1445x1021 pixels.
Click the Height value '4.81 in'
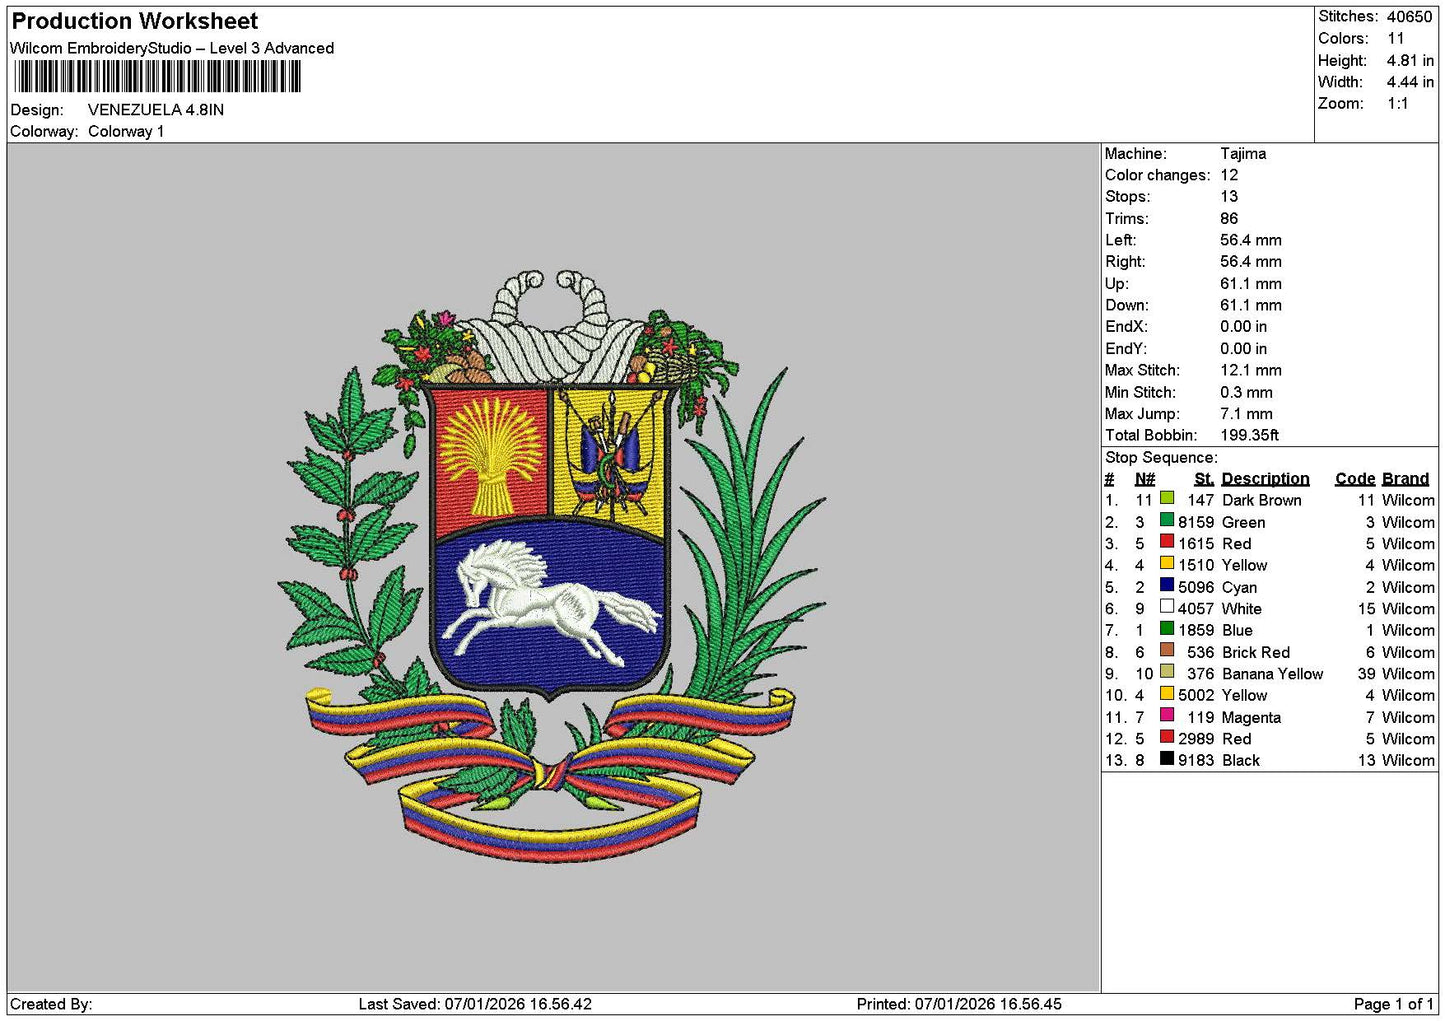(1410, 61)
